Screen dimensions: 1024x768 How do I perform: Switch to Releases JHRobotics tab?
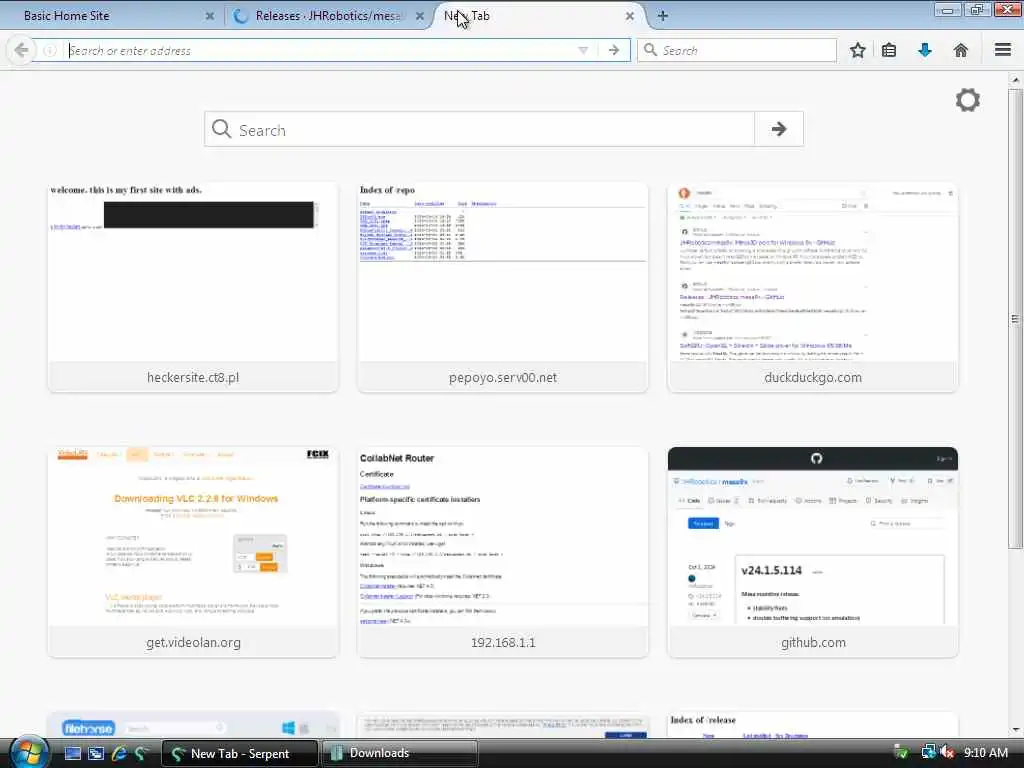[x=330, y=16]
